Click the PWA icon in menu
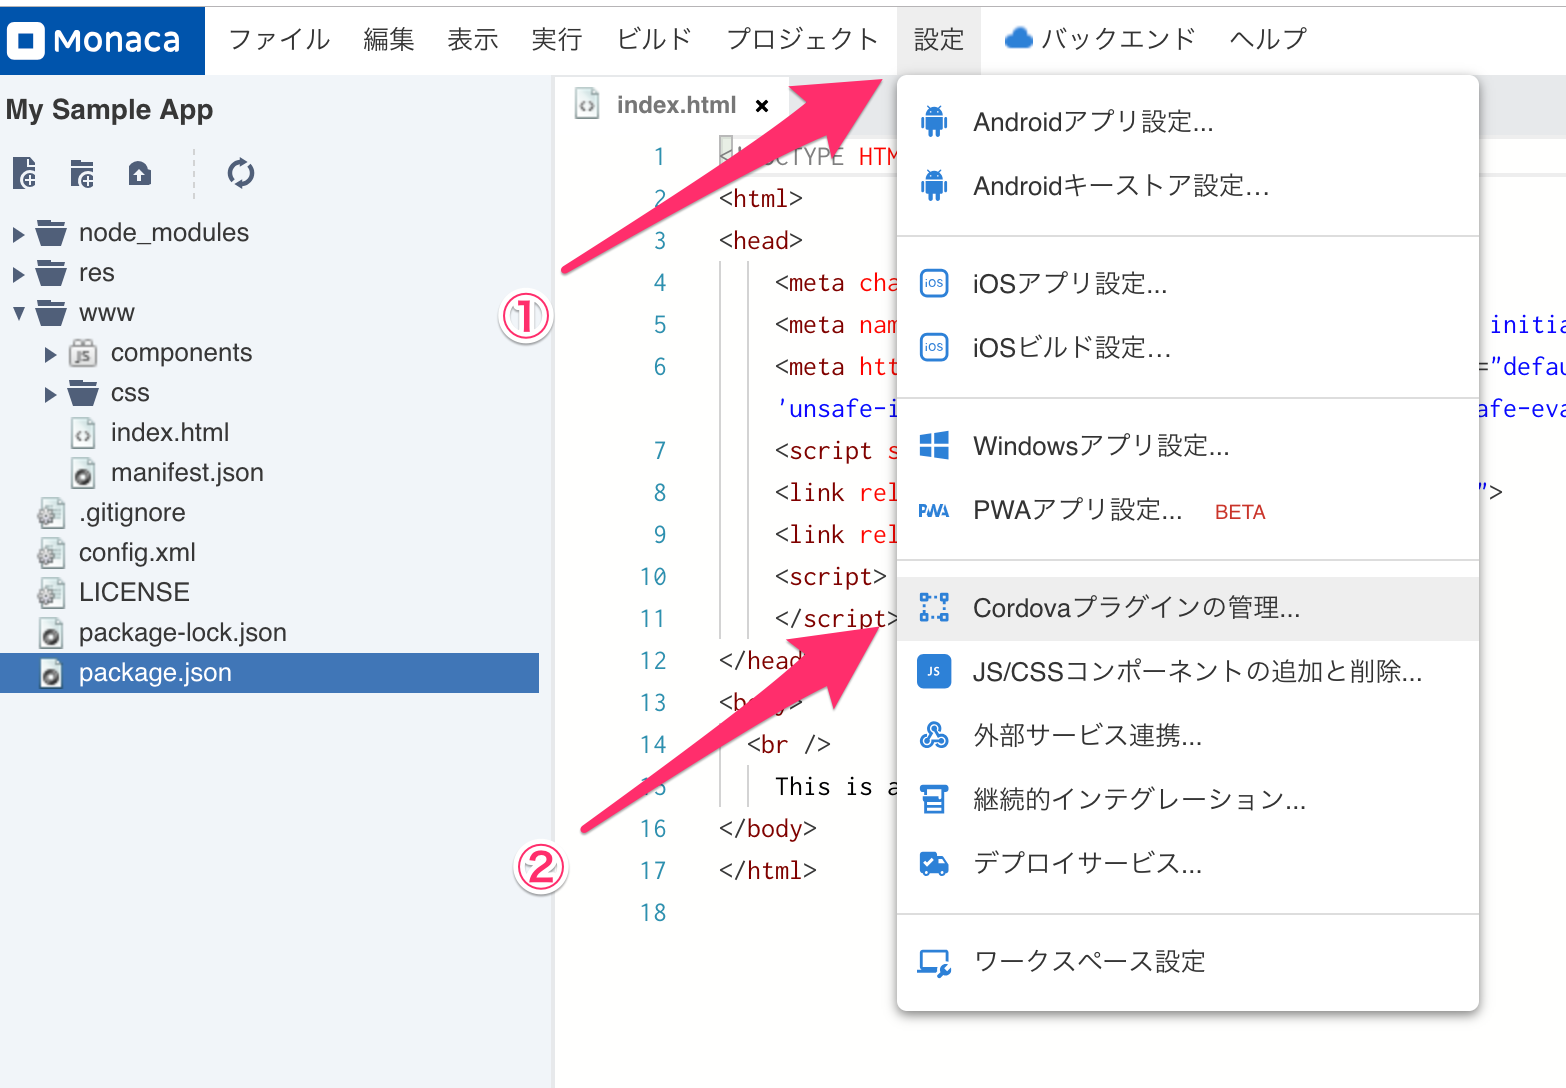The width and height of the screenshot is (1566, 1088). click(x=934, y=510)
